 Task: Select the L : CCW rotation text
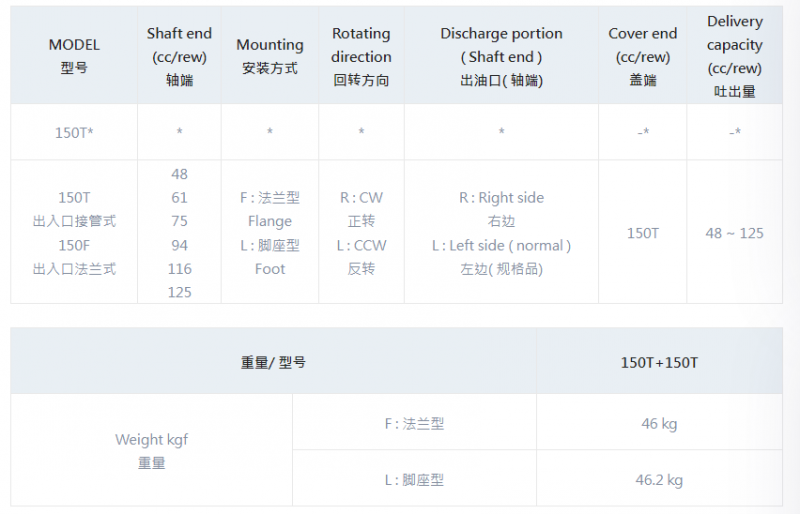coord(361,246)
